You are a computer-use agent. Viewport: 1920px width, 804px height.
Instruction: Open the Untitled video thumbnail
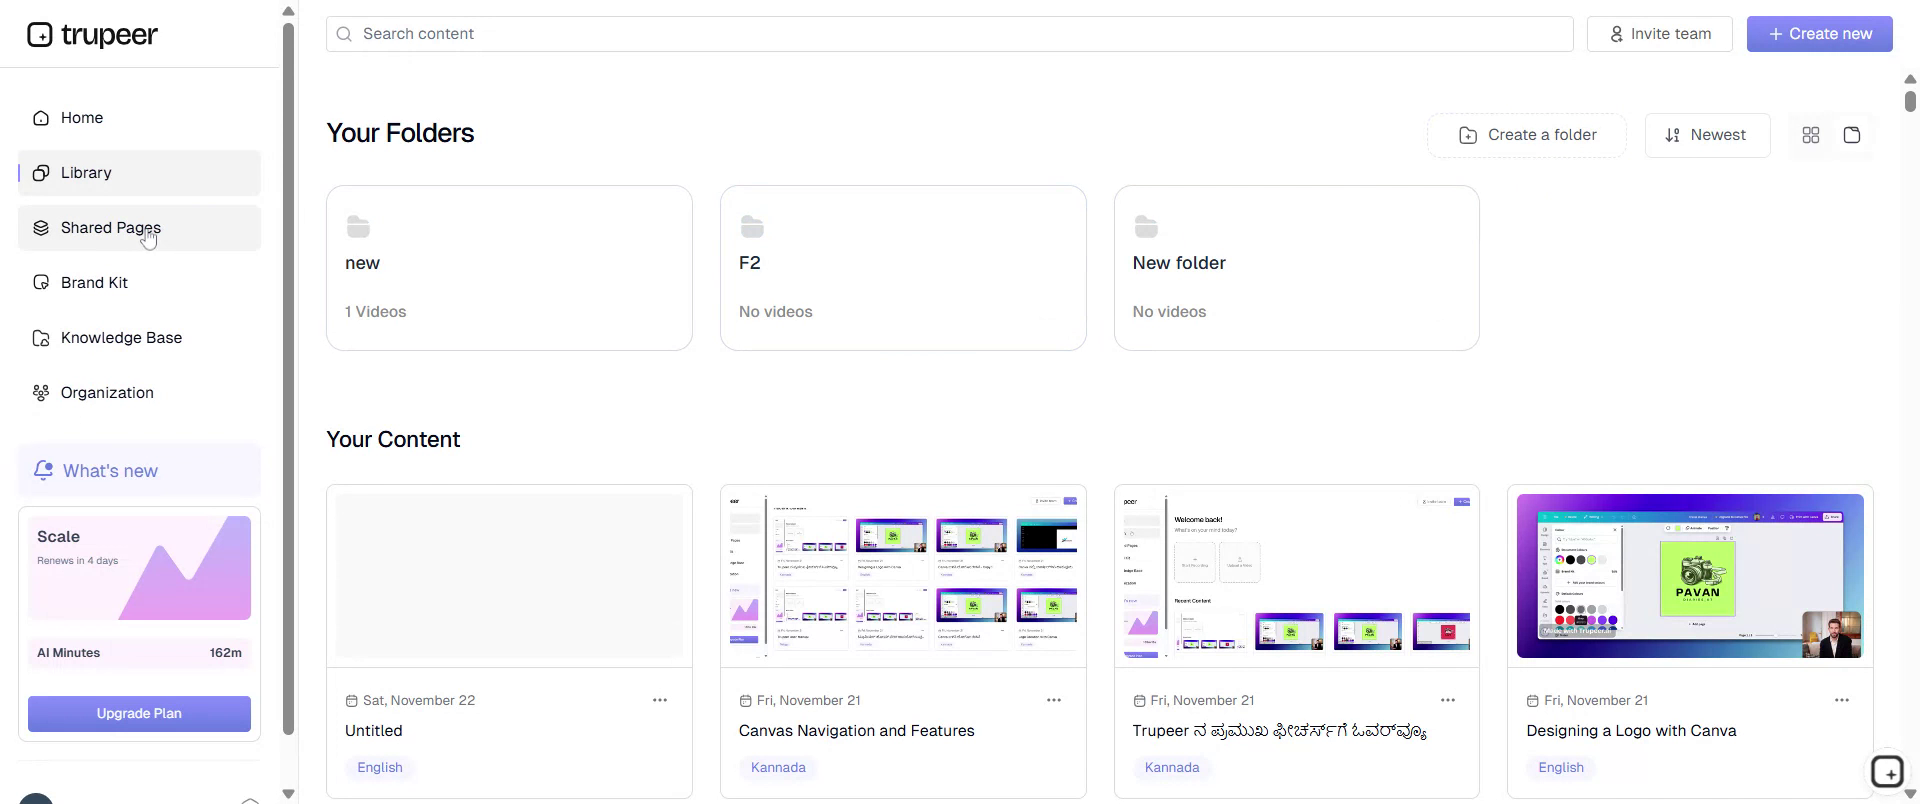pos(509,576)
